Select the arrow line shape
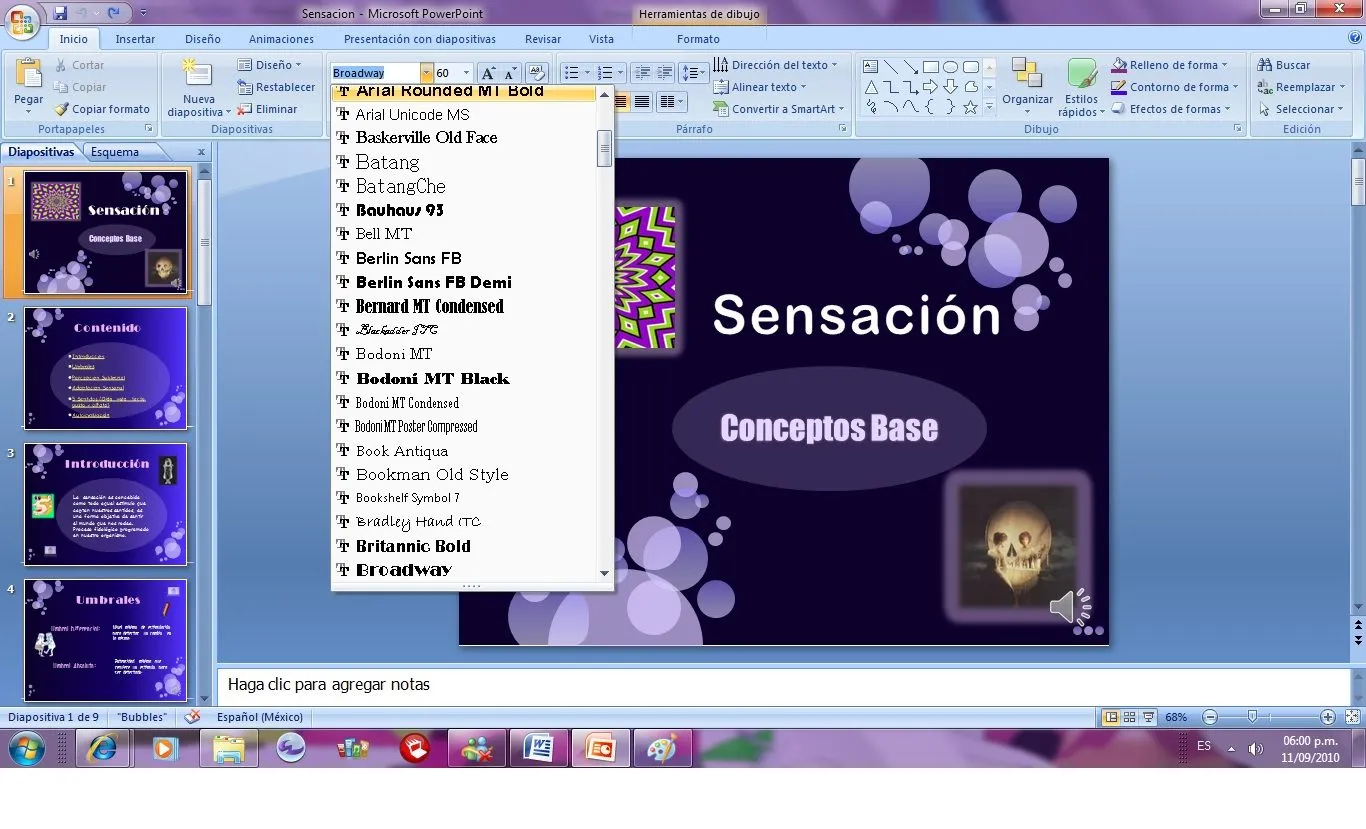The height and width of the screenshot is (829, 1366). [910, 67]
